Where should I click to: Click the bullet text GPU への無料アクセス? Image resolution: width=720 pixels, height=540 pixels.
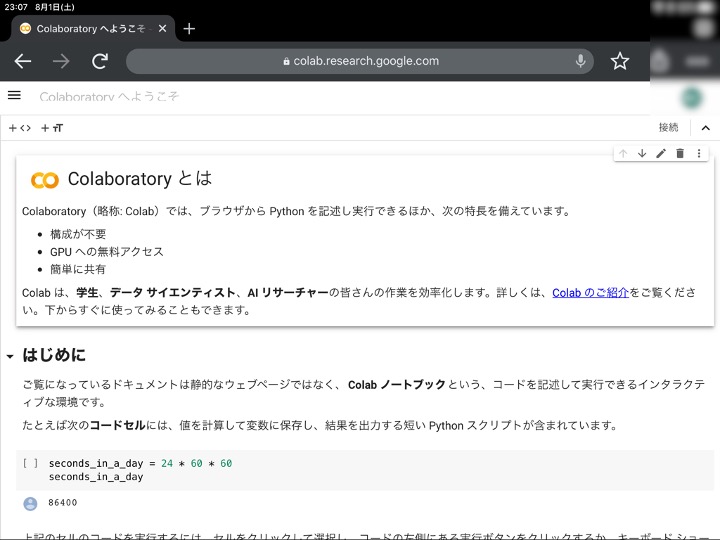[107, 252]
